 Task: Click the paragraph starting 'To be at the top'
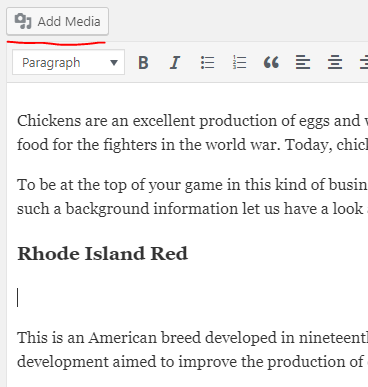192,197
